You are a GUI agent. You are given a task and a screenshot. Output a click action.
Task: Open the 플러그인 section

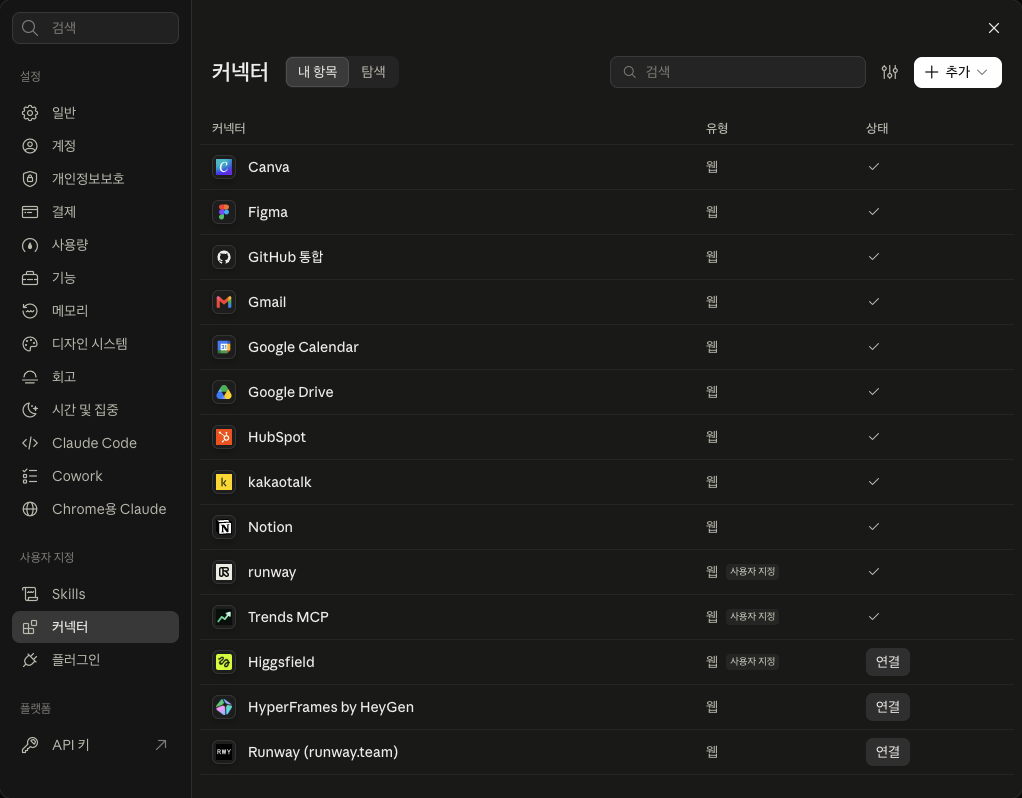point(95,660)
